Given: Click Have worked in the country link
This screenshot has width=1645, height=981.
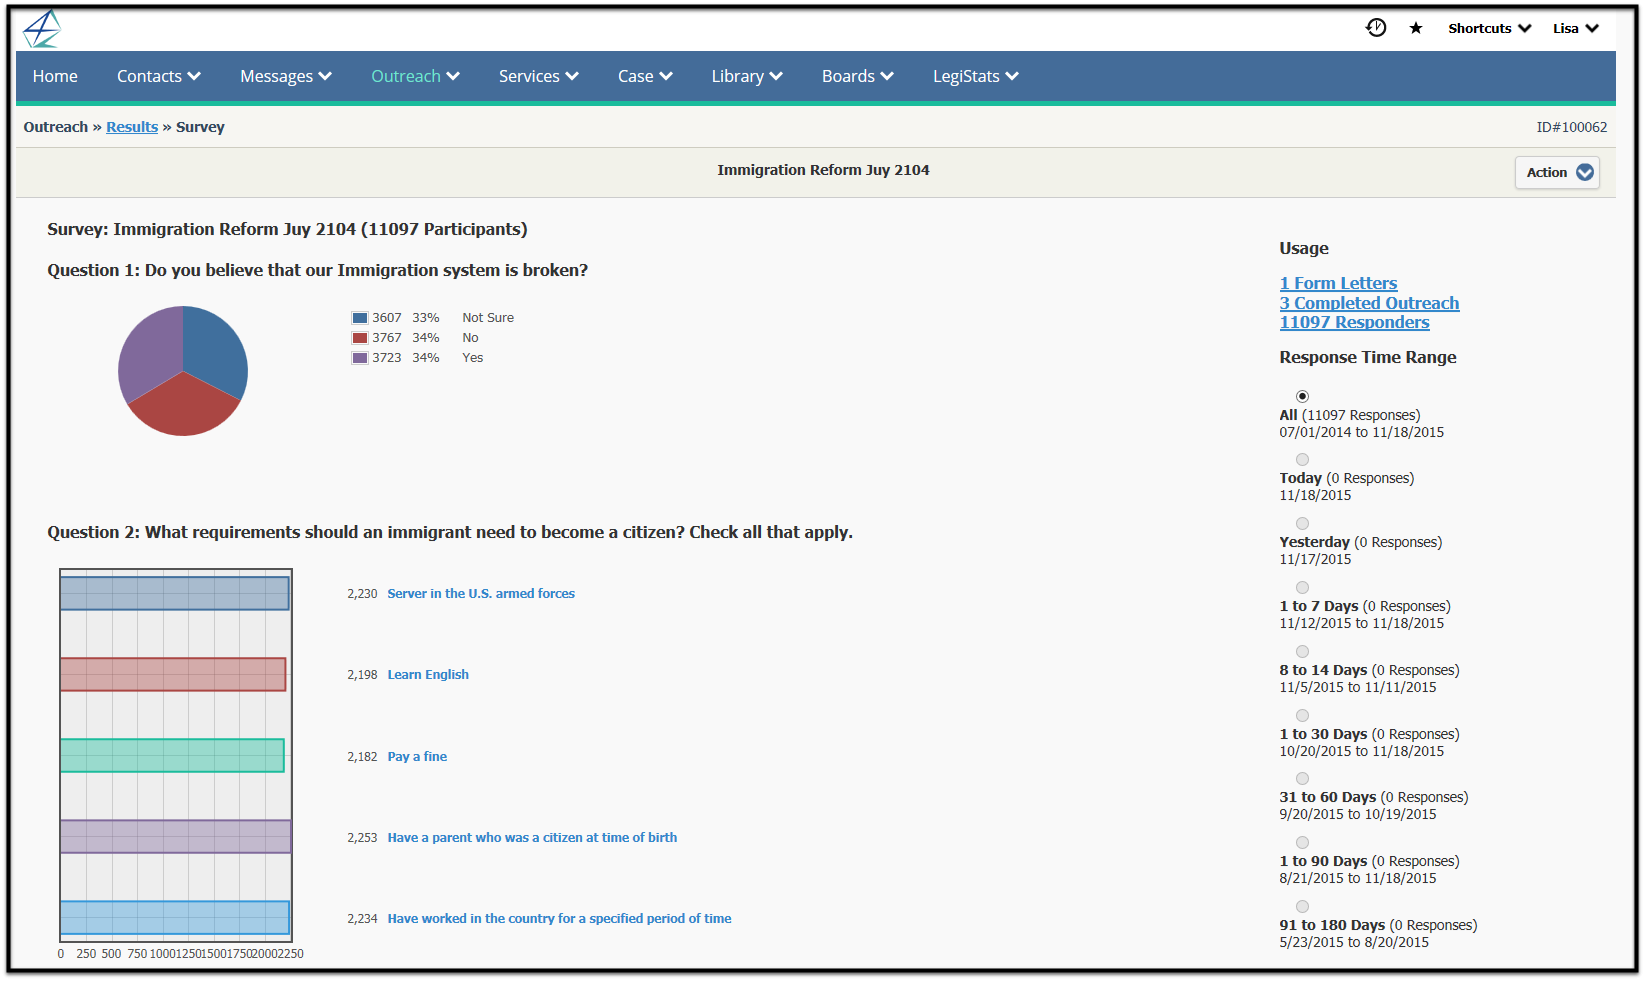Looking at the screenshot, I should click(559, 918).
